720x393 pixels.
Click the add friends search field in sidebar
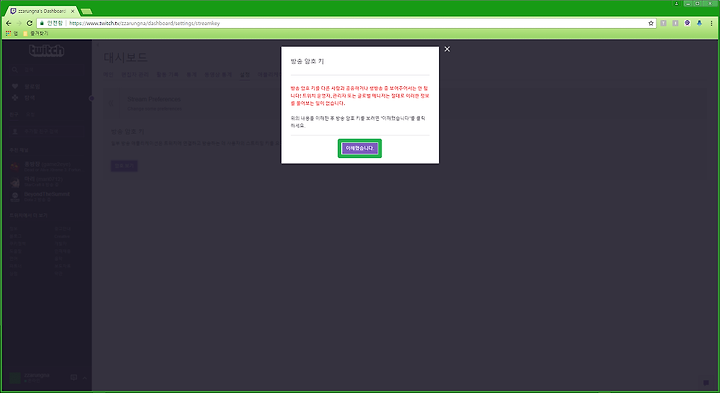click(47, 132)
